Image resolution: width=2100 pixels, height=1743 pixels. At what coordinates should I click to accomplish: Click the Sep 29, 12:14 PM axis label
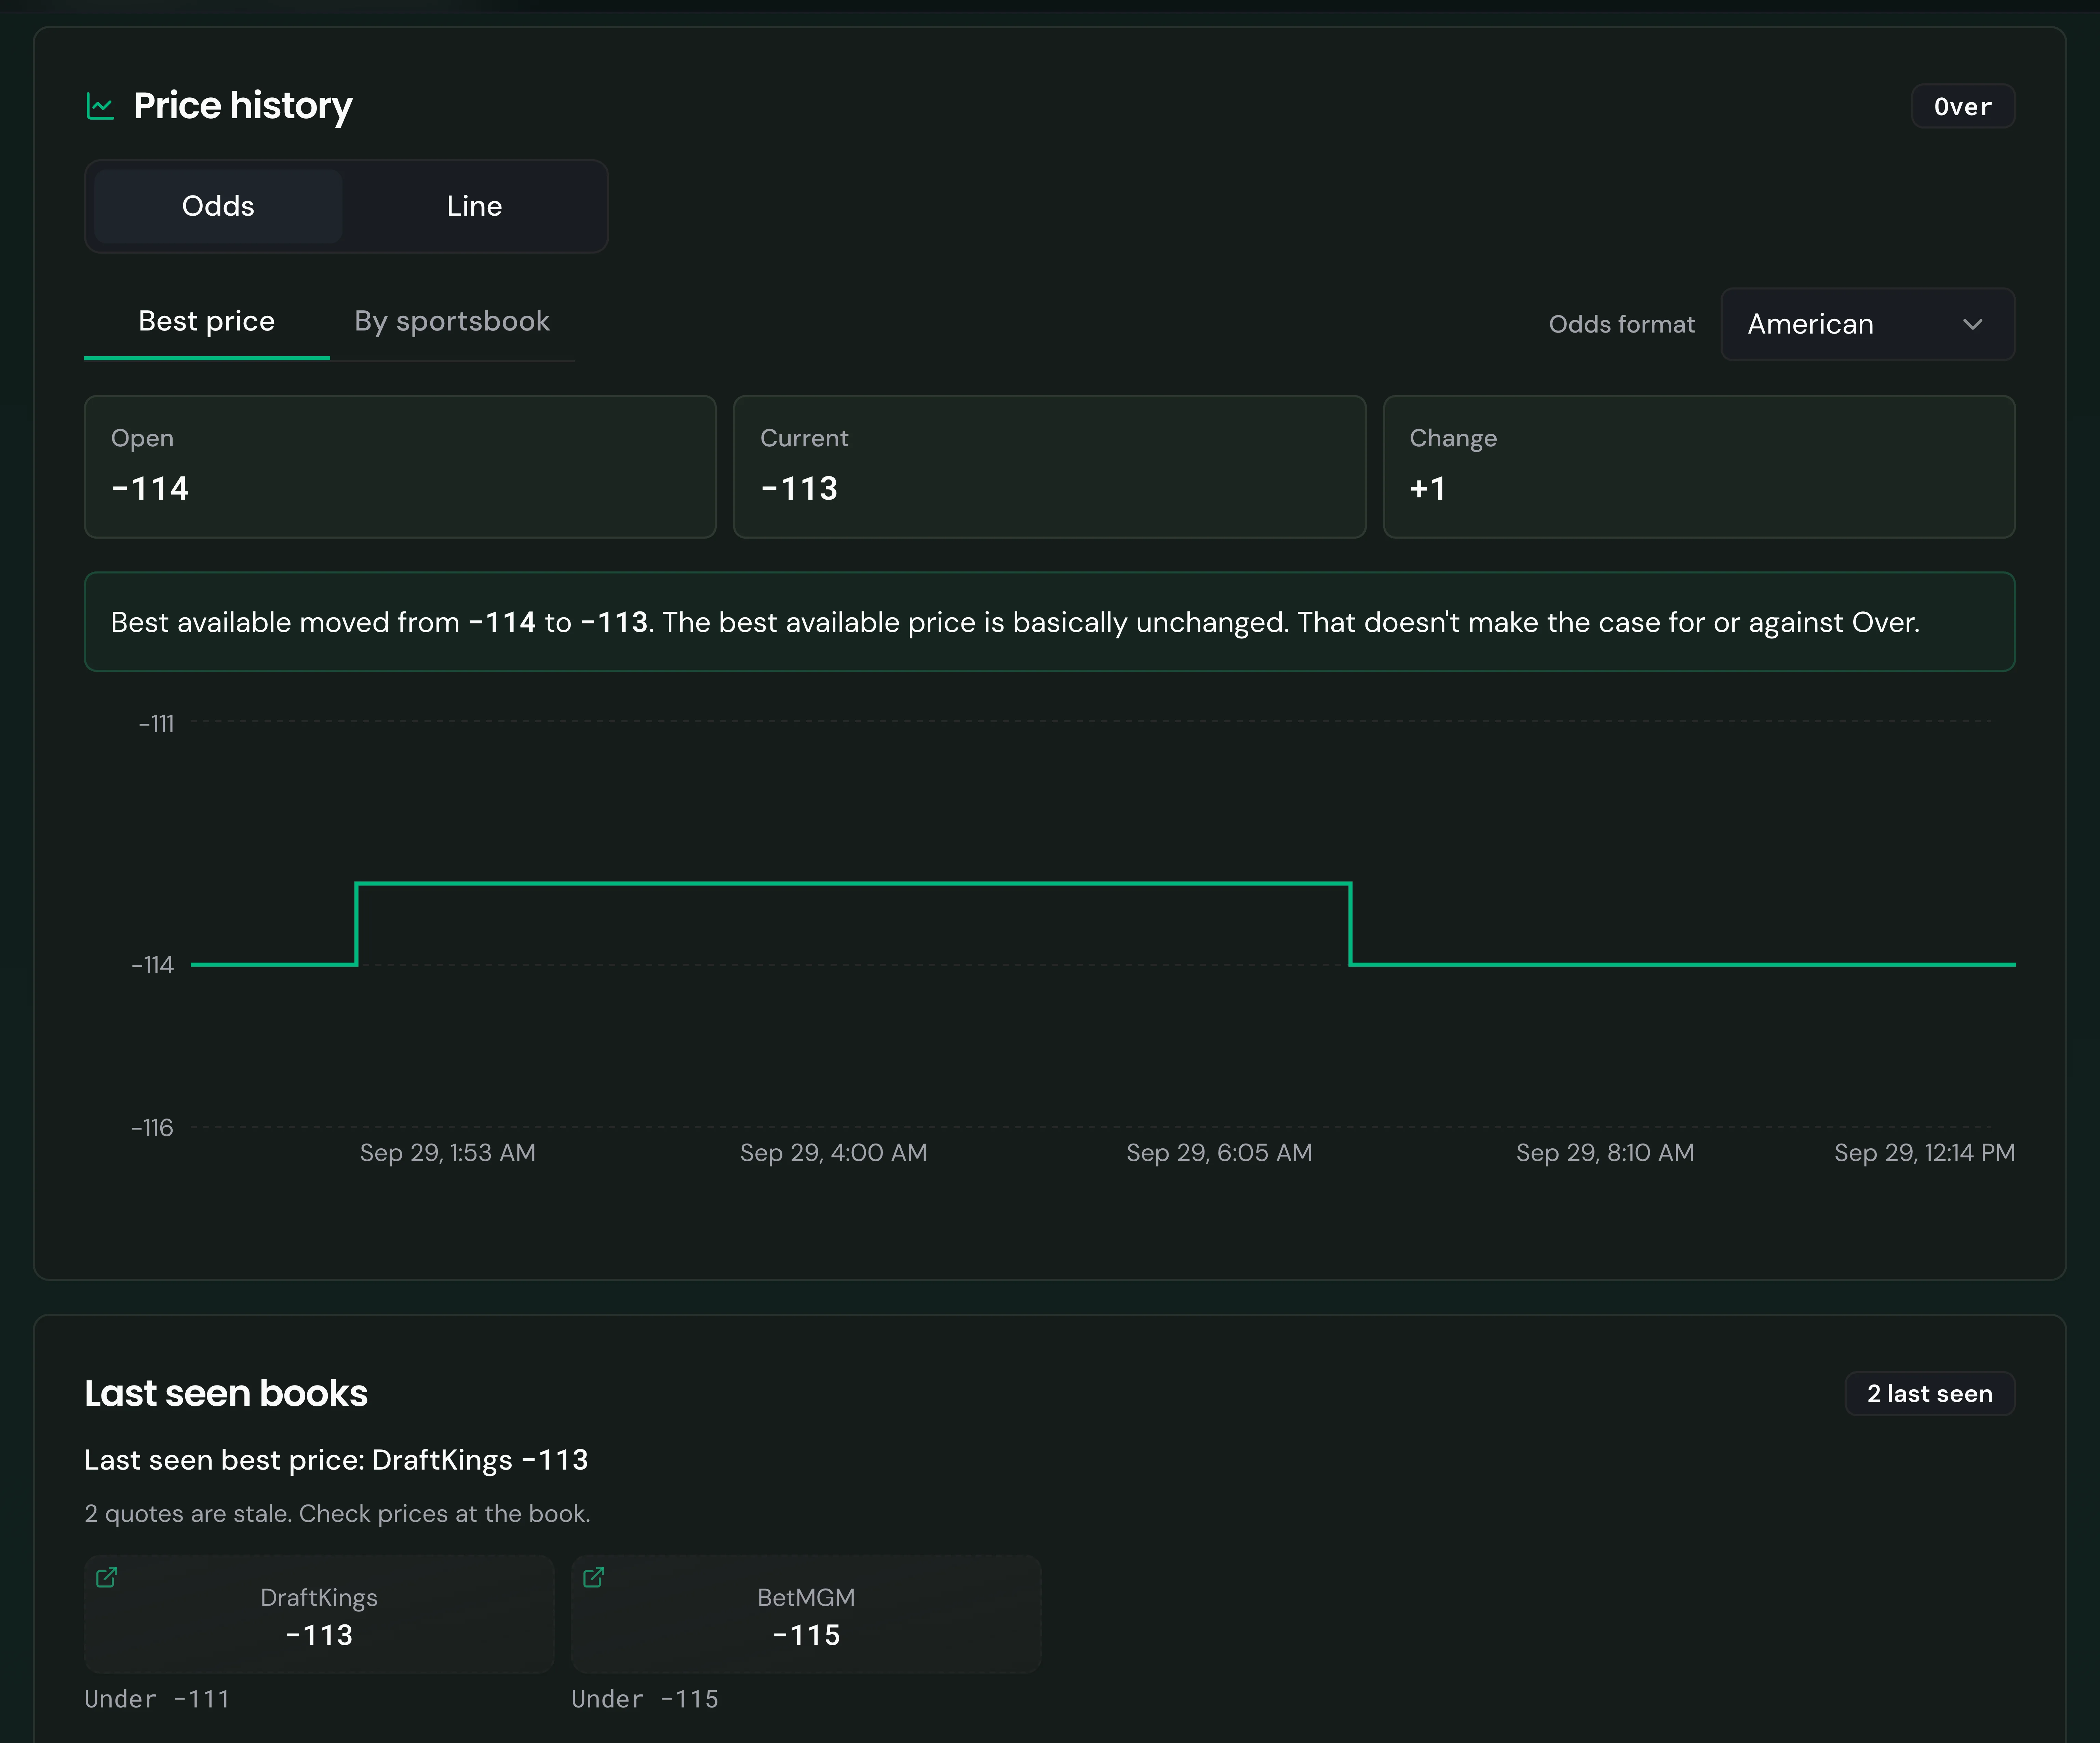coord(1925,1153)
